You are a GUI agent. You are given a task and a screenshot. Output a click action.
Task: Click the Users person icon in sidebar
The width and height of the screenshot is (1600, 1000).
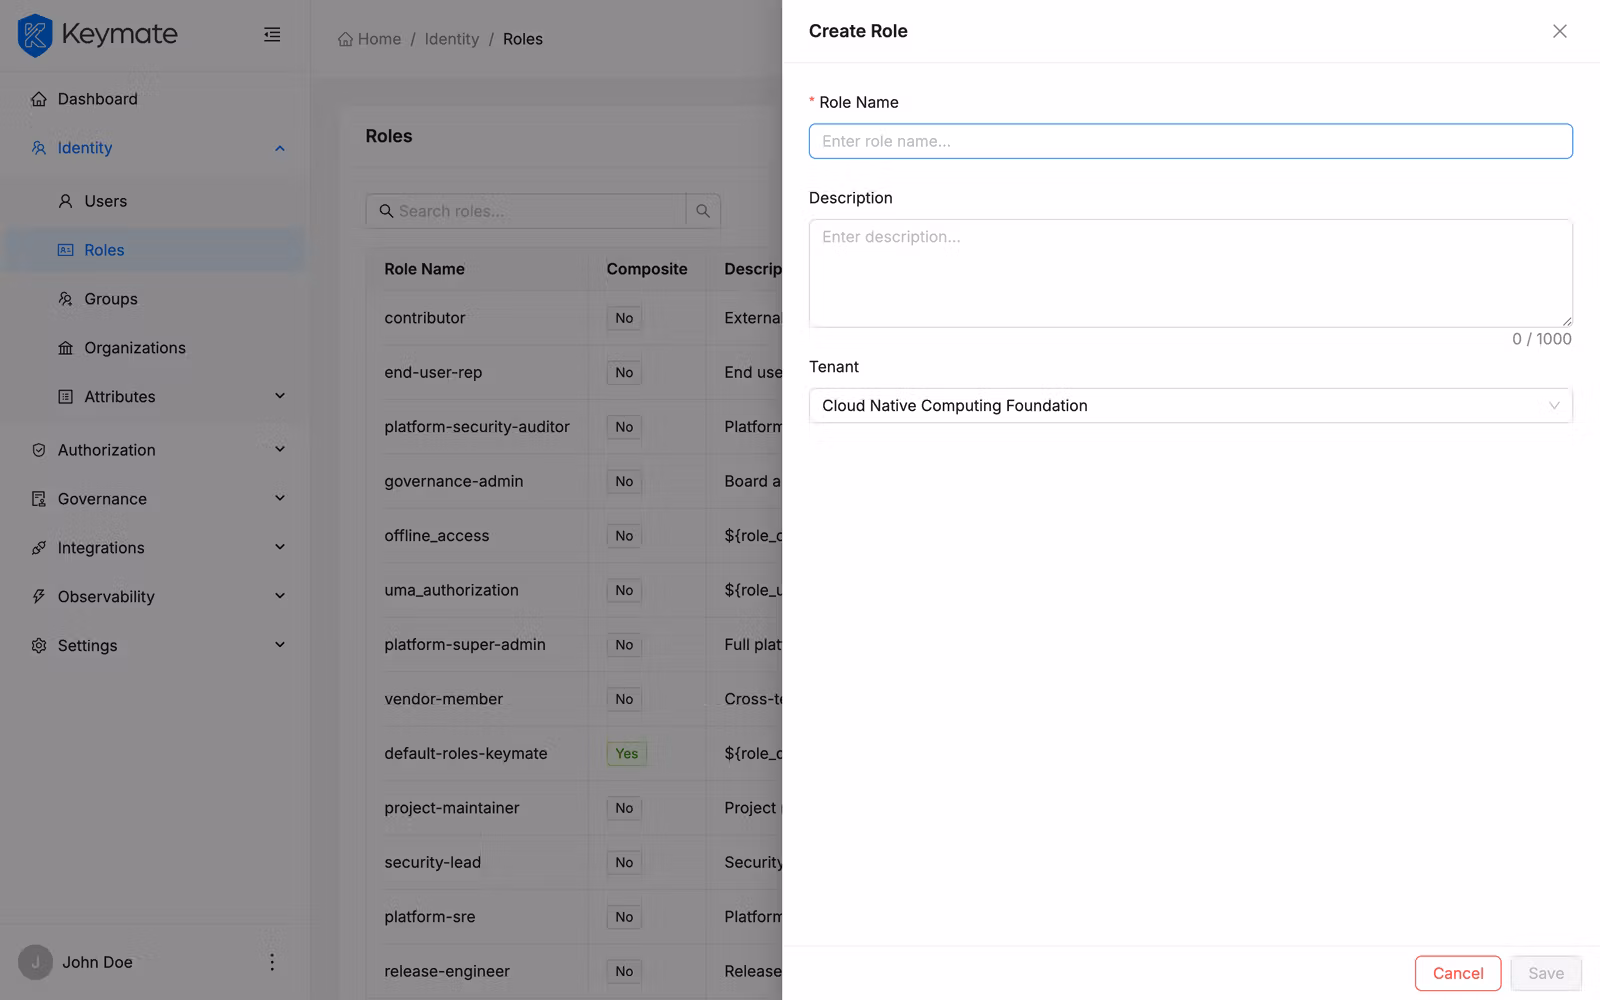click(64, 200)
